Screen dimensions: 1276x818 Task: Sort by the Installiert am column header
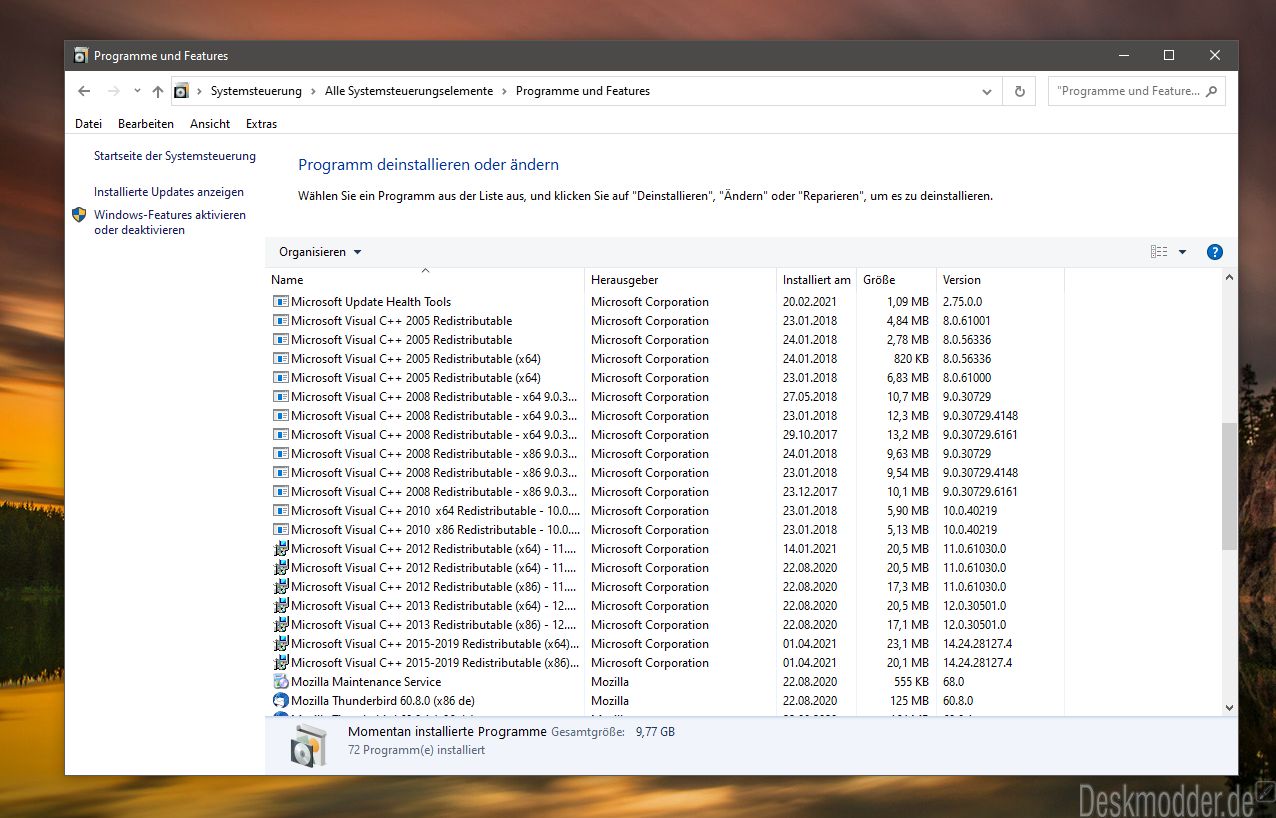click(x=816, y=280)
